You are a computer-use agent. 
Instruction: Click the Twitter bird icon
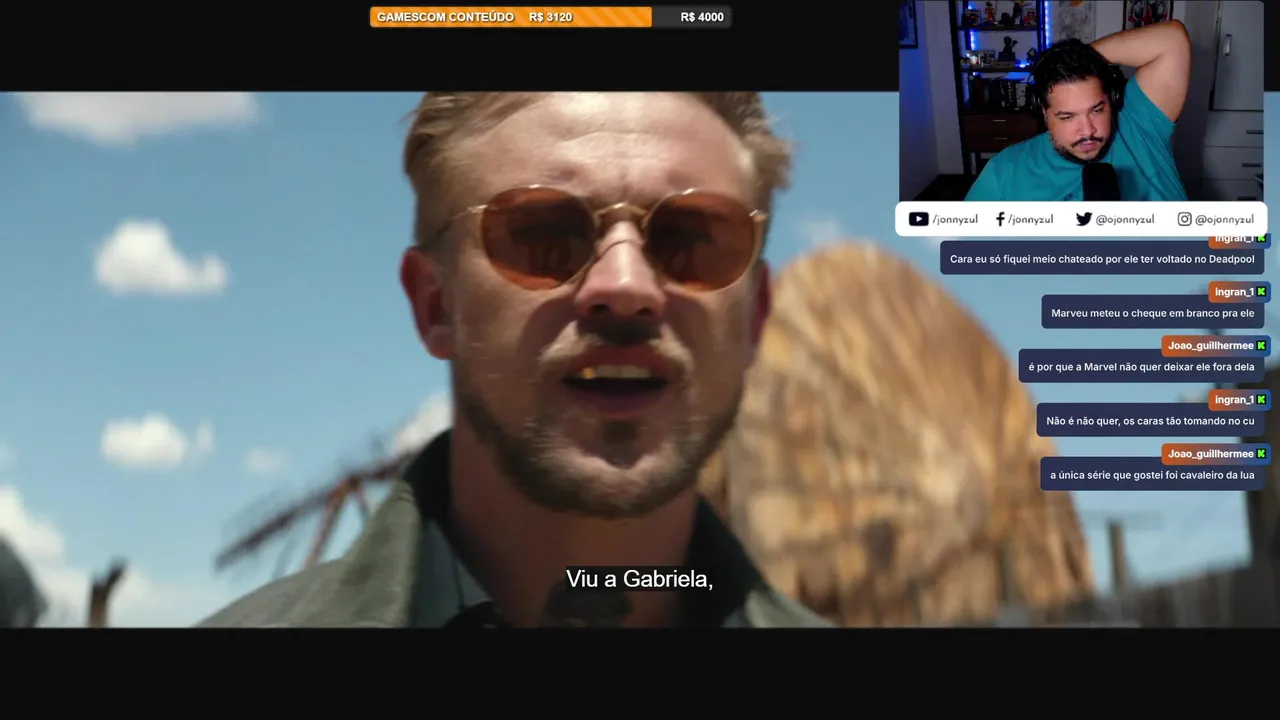1084,219
